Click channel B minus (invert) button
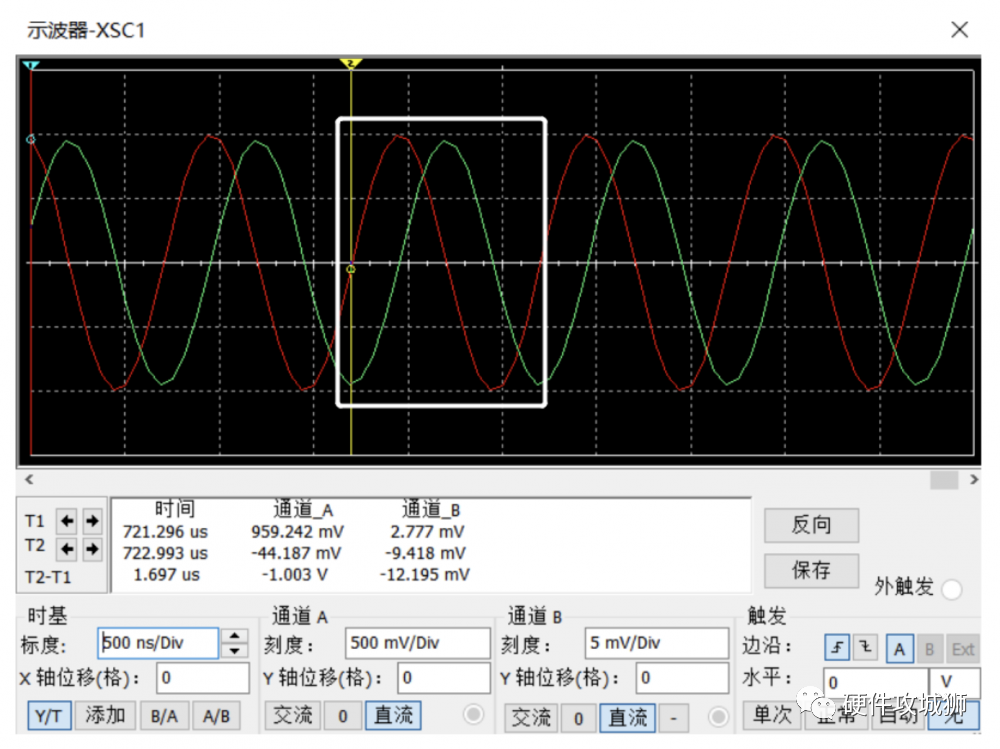Viewport: 1000px width, 749px height. tap(673, 718)
